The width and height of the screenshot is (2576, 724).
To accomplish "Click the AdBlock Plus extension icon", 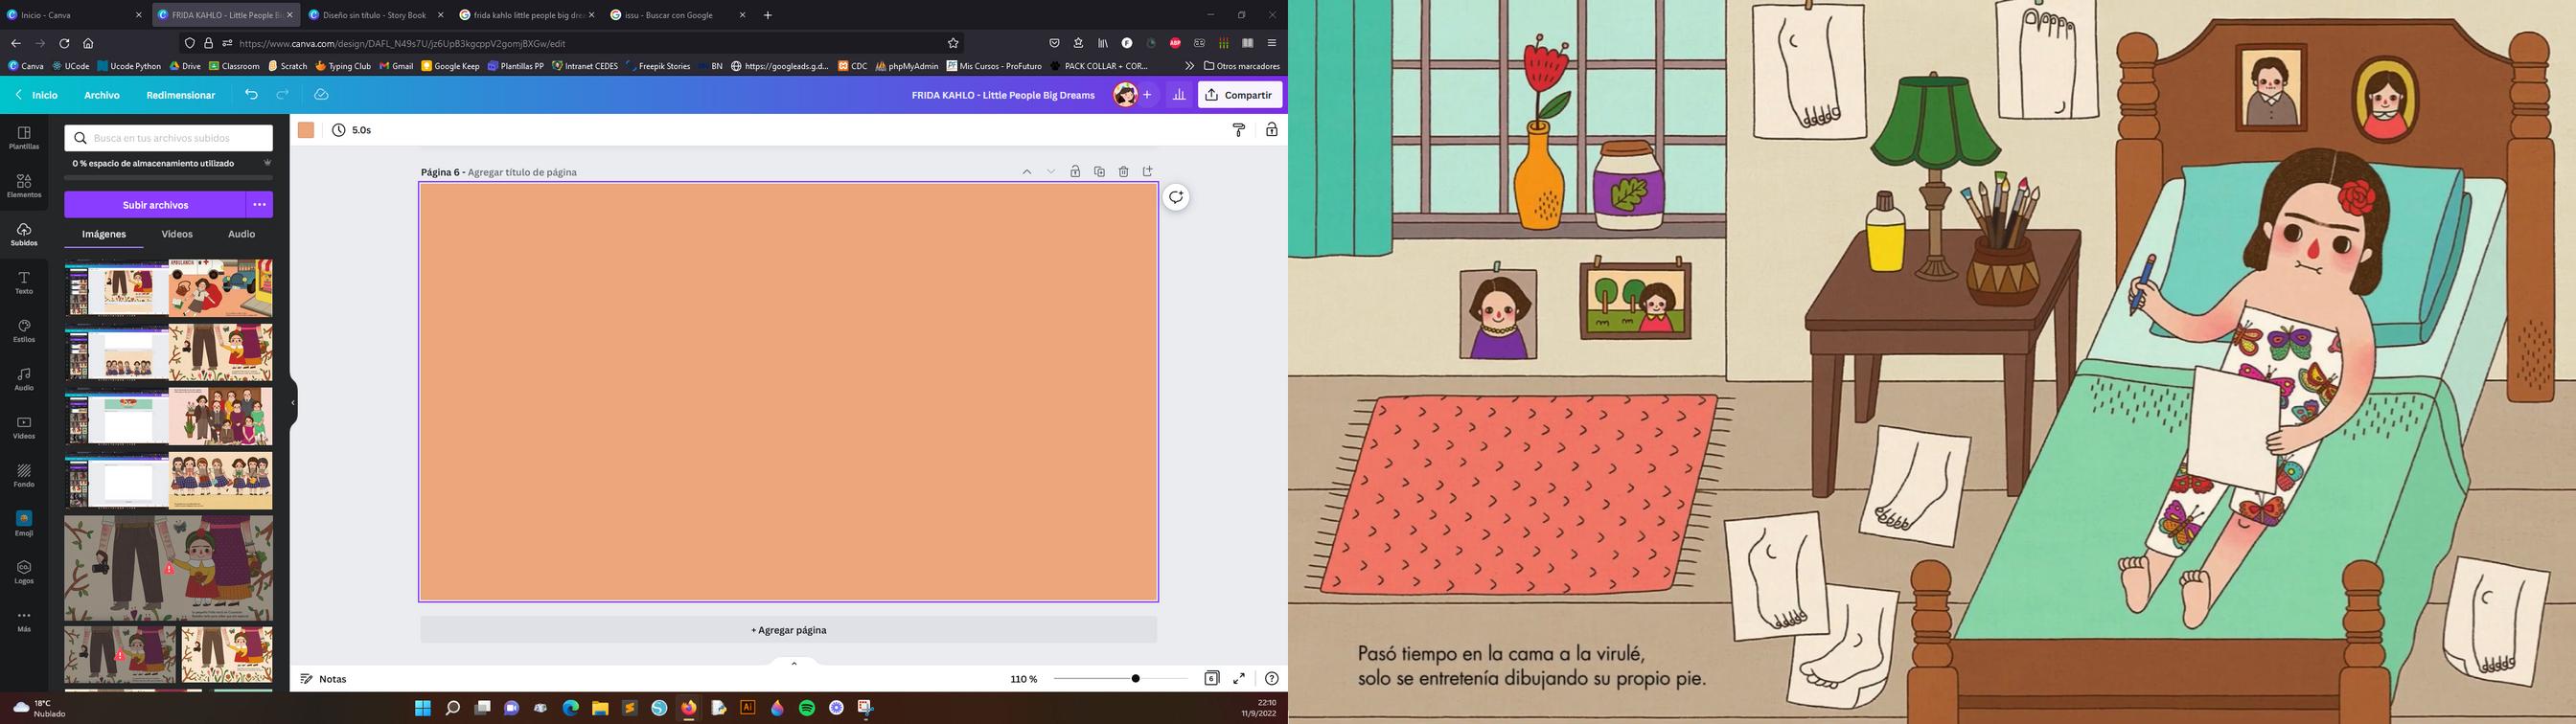I will 1175,43.
